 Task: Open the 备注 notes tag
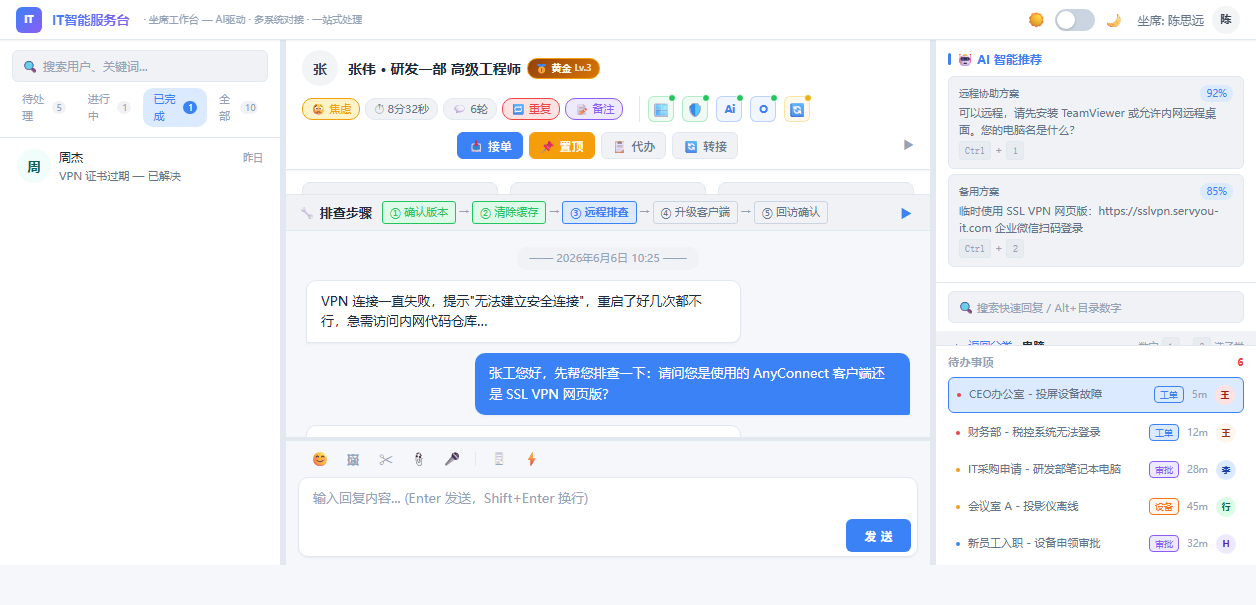[x=594, y=109]
